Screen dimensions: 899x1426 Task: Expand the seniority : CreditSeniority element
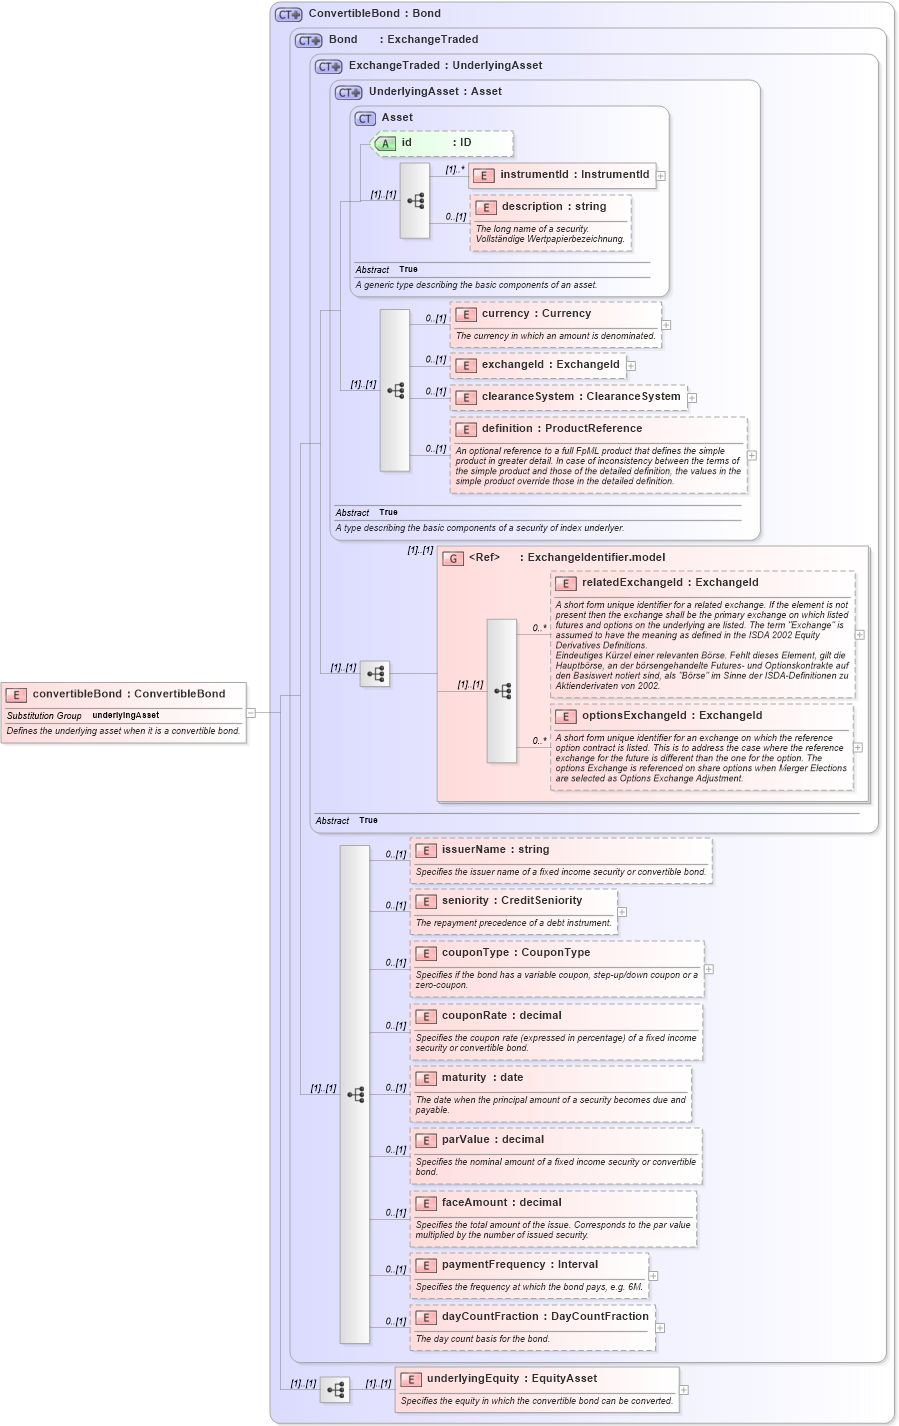pyautogui.click(x=622, y=912)
